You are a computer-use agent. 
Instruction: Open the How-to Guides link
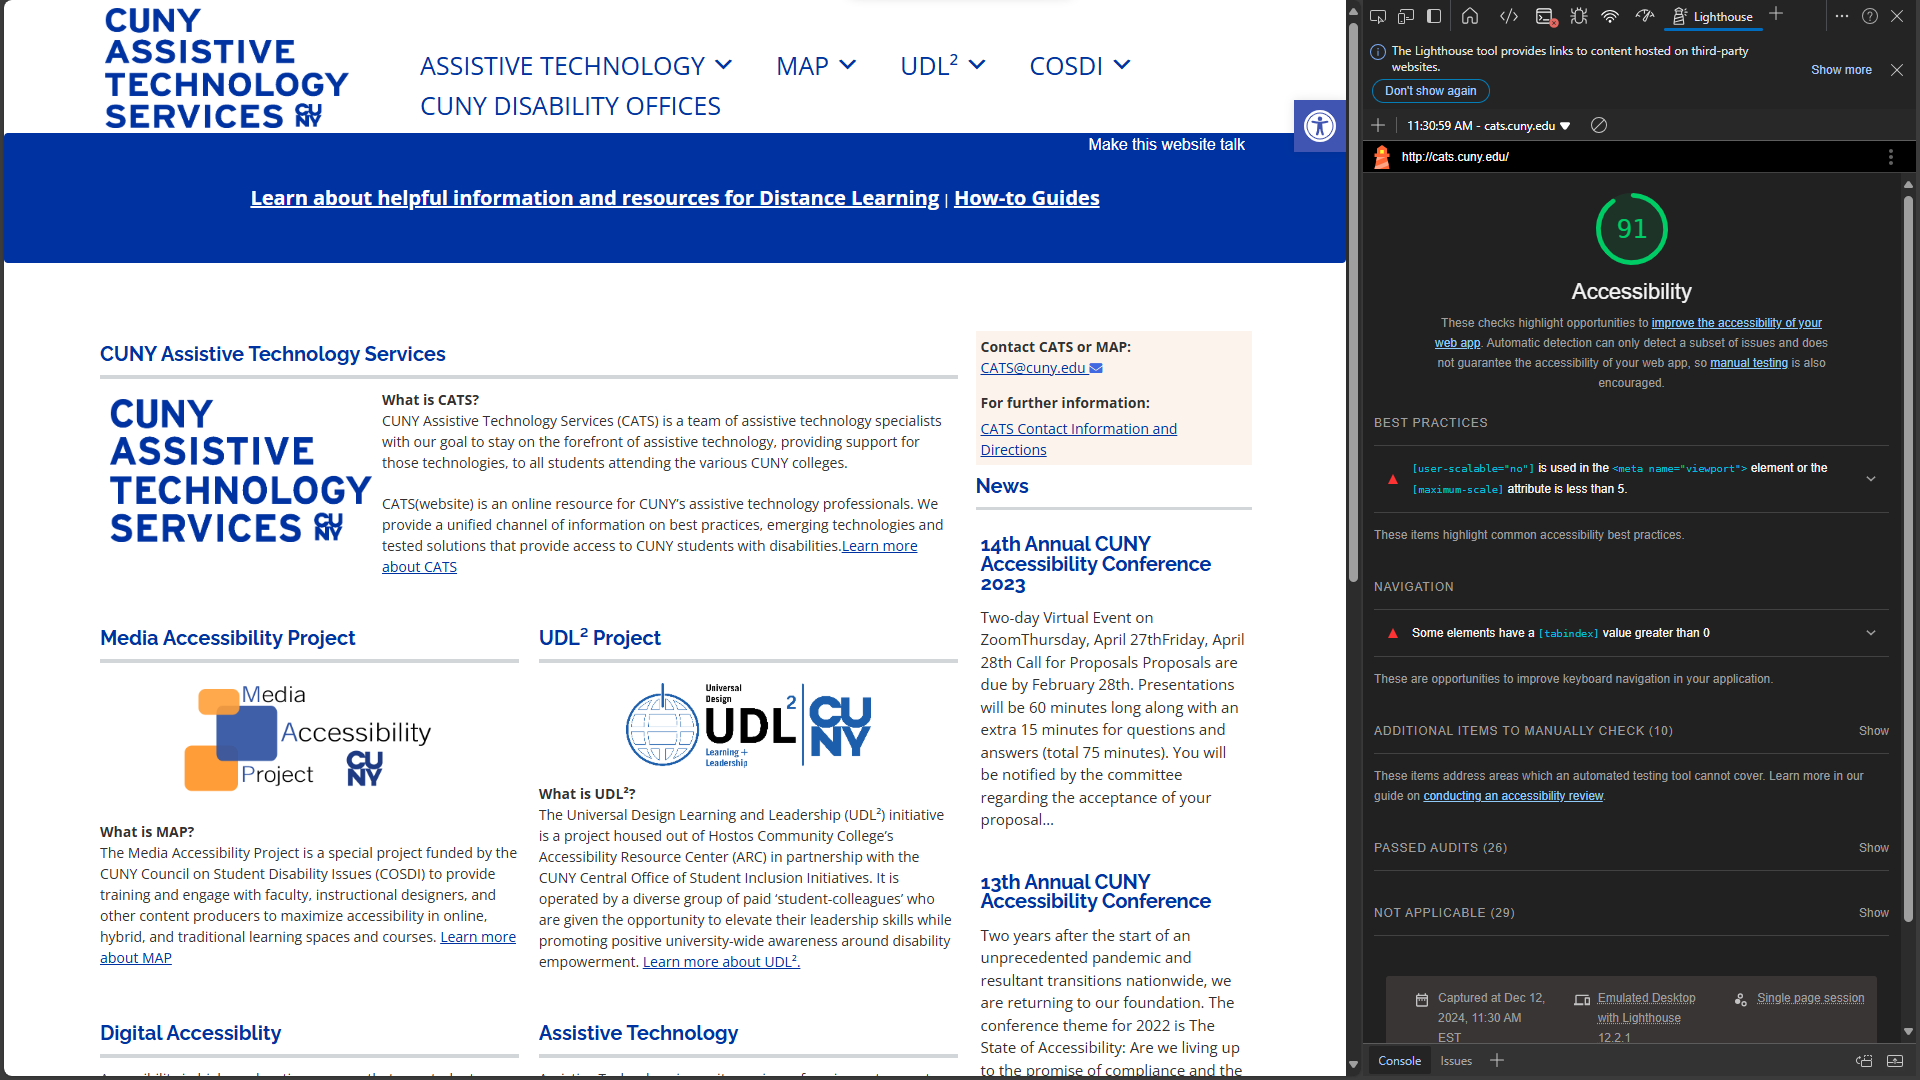(1026, 198)
